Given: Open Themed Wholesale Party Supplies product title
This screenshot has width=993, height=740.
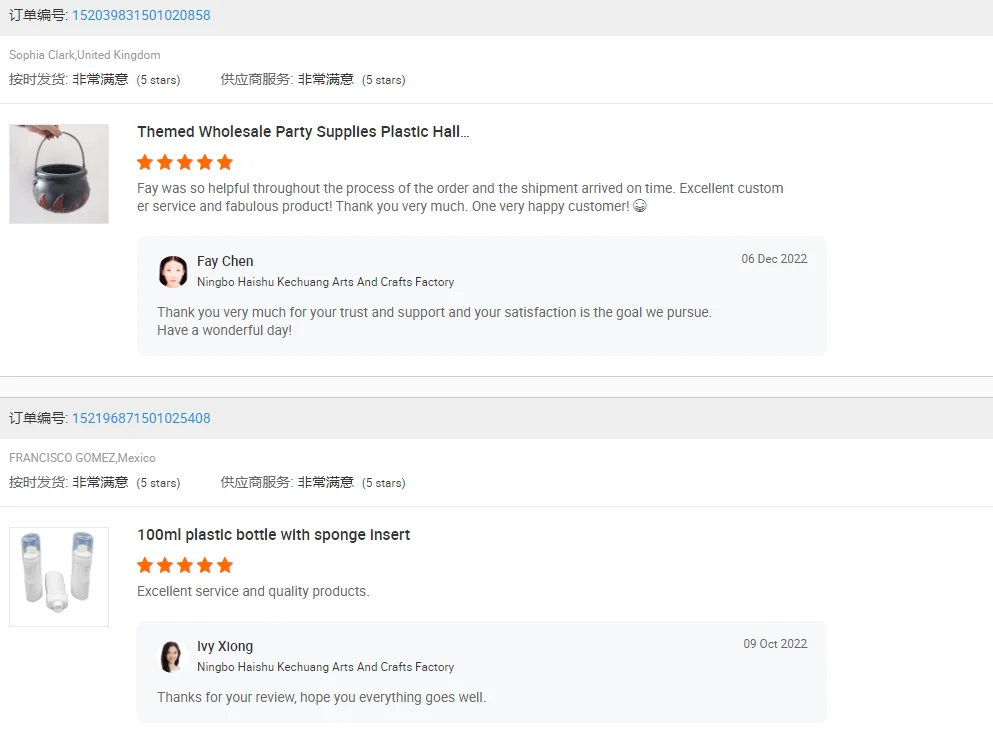Looking at the screenshot, I should point(303,132).
